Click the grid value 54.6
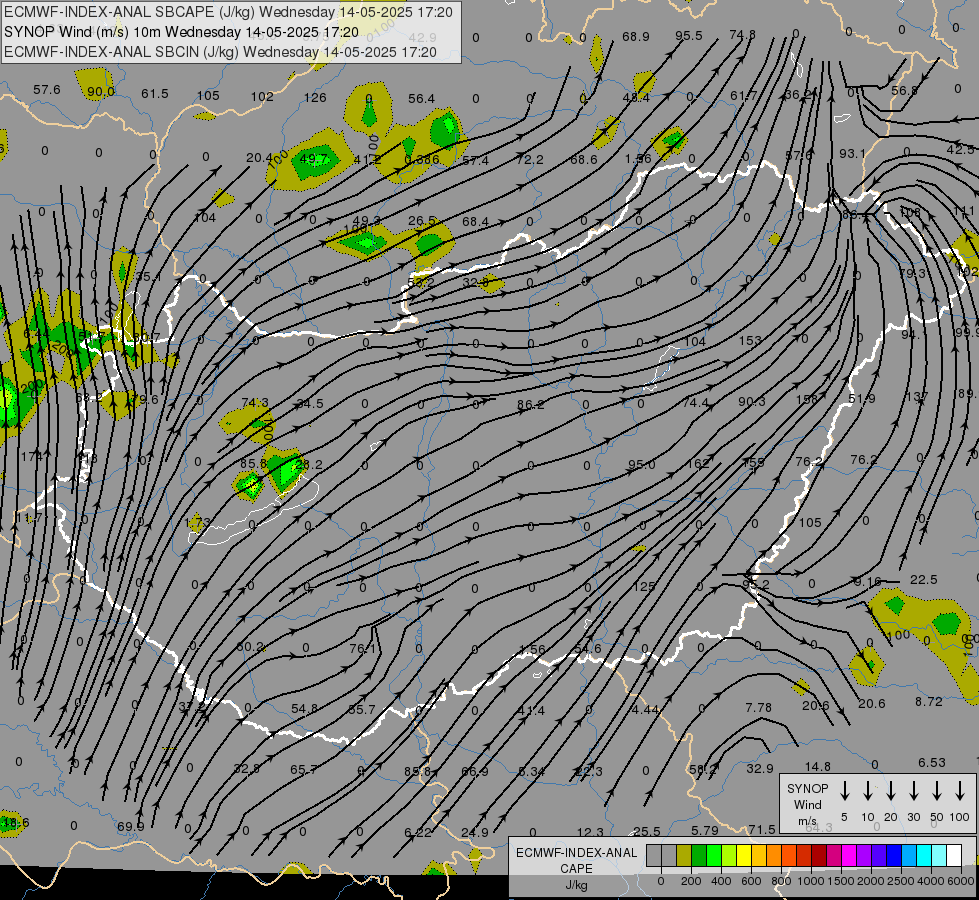The width and height of the screenshot is (979, 900). [x=588, y=649]
